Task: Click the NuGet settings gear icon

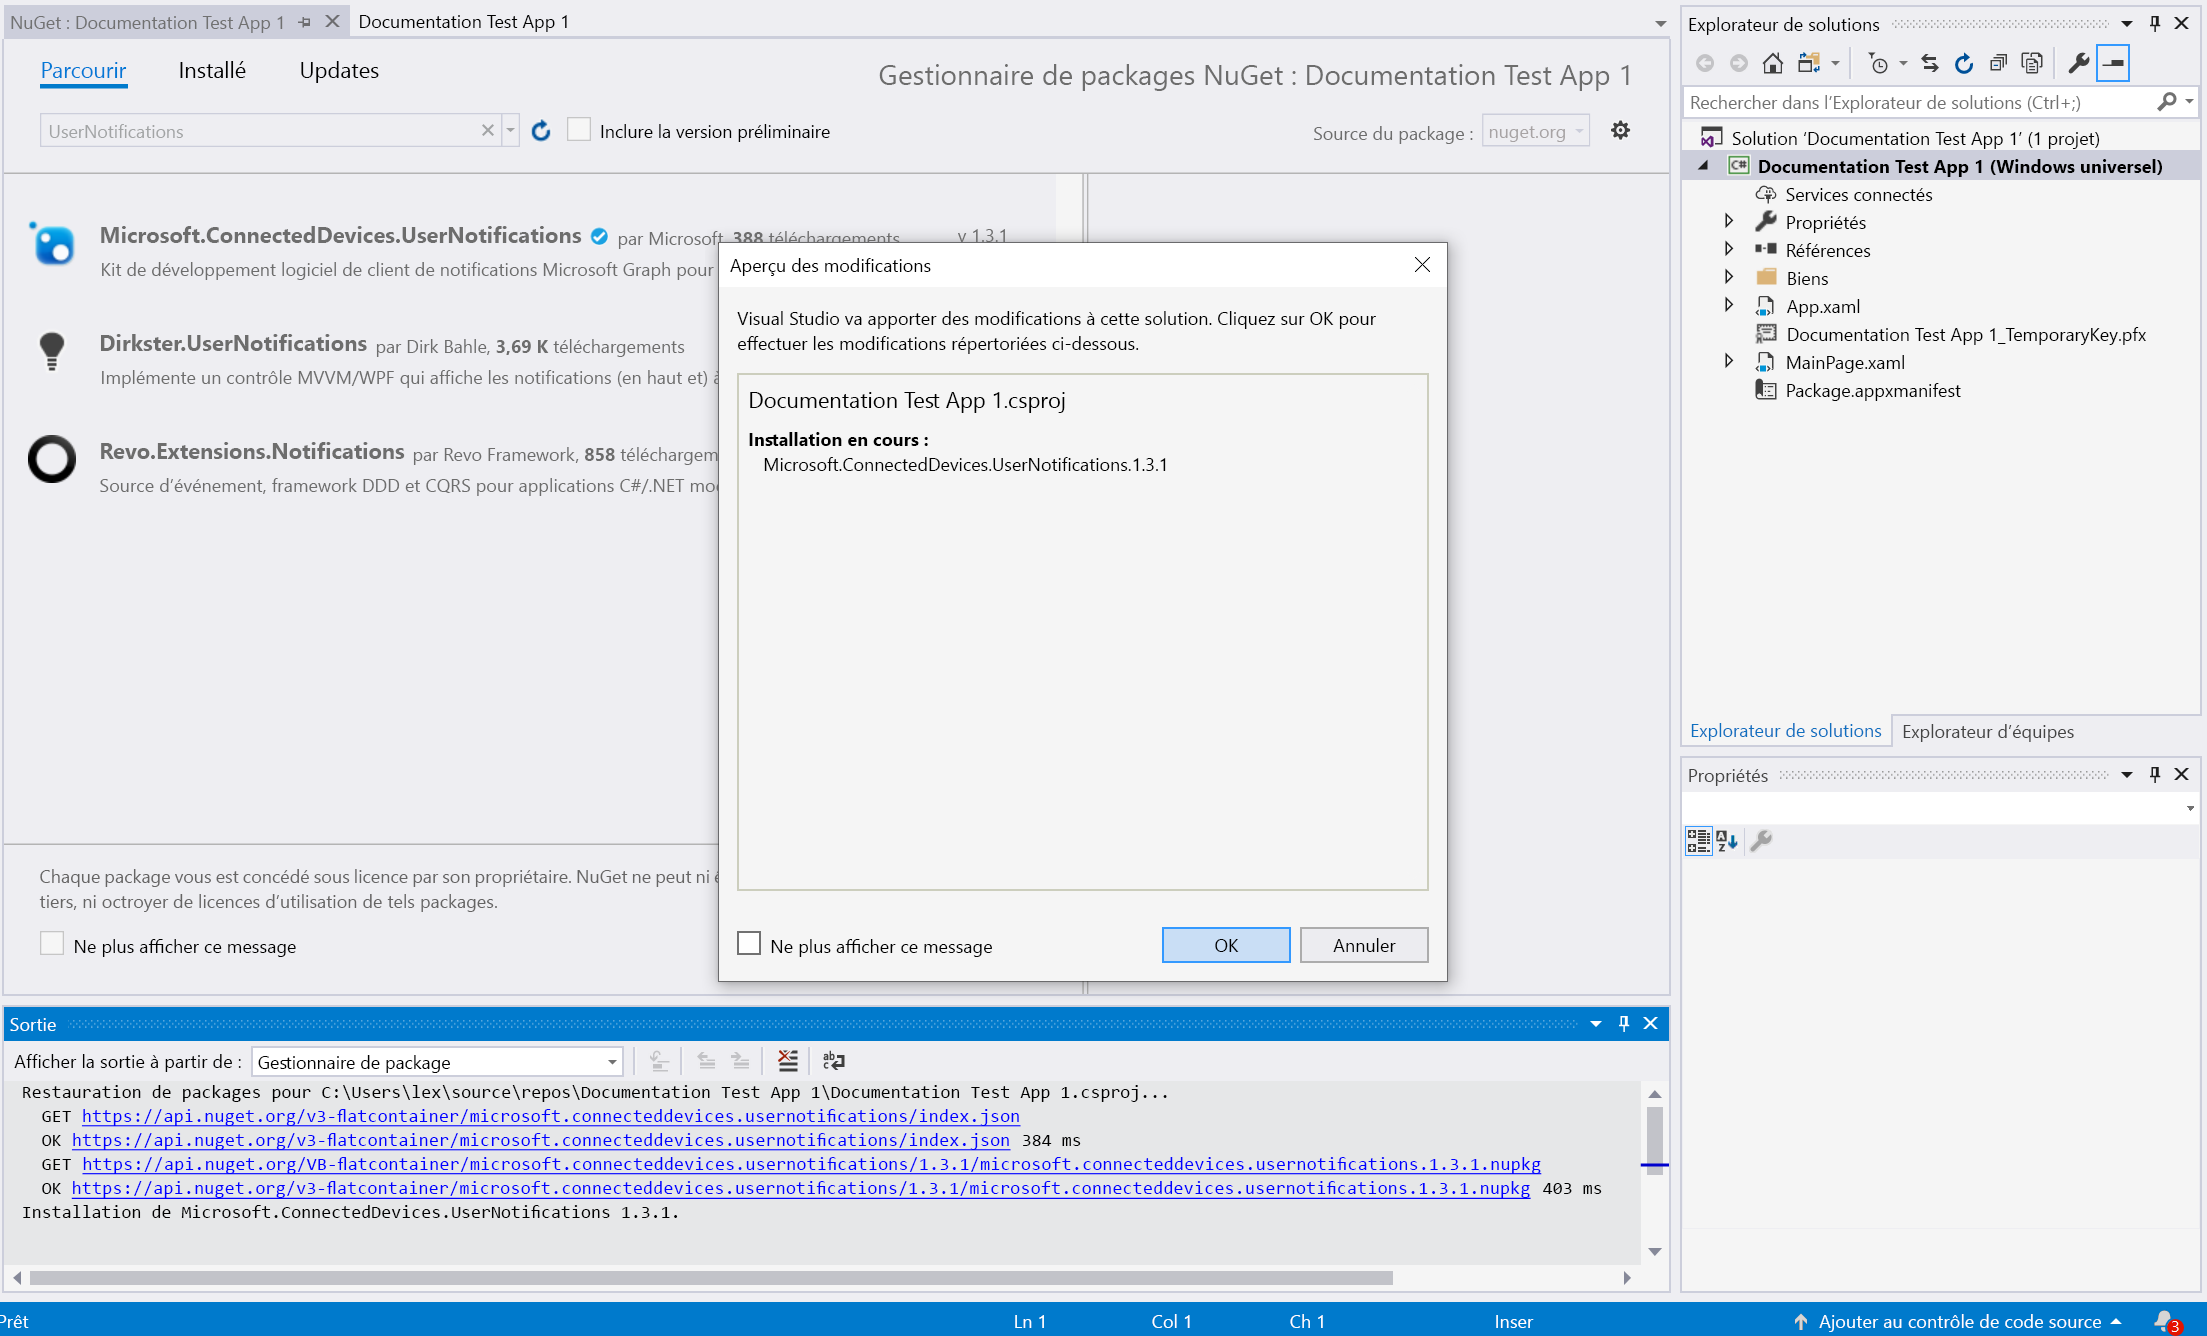Action: [1622, 131]
